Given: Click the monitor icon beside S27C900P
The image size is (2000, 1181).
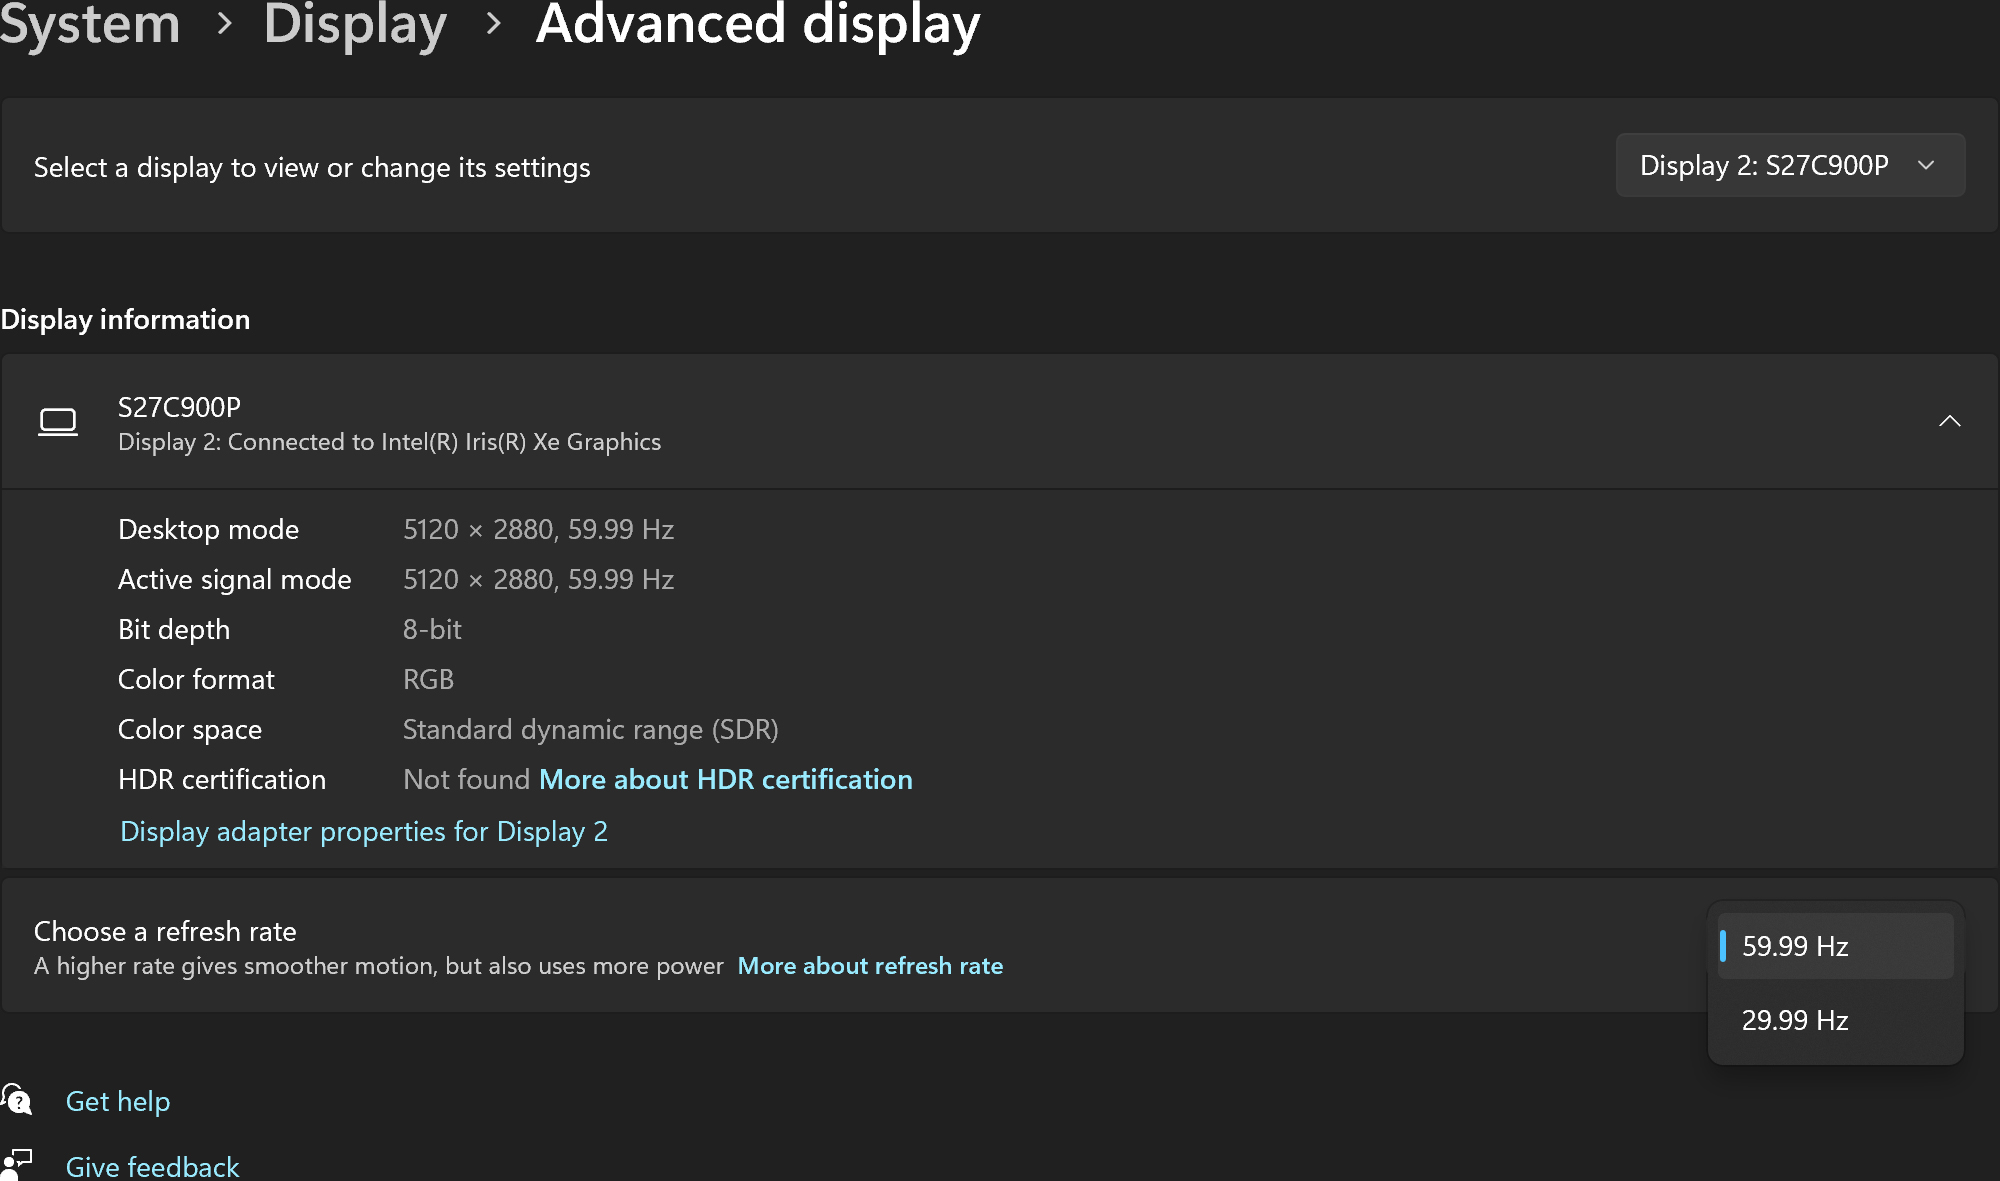Looking at the screenshot, I should tap(58, 422).
